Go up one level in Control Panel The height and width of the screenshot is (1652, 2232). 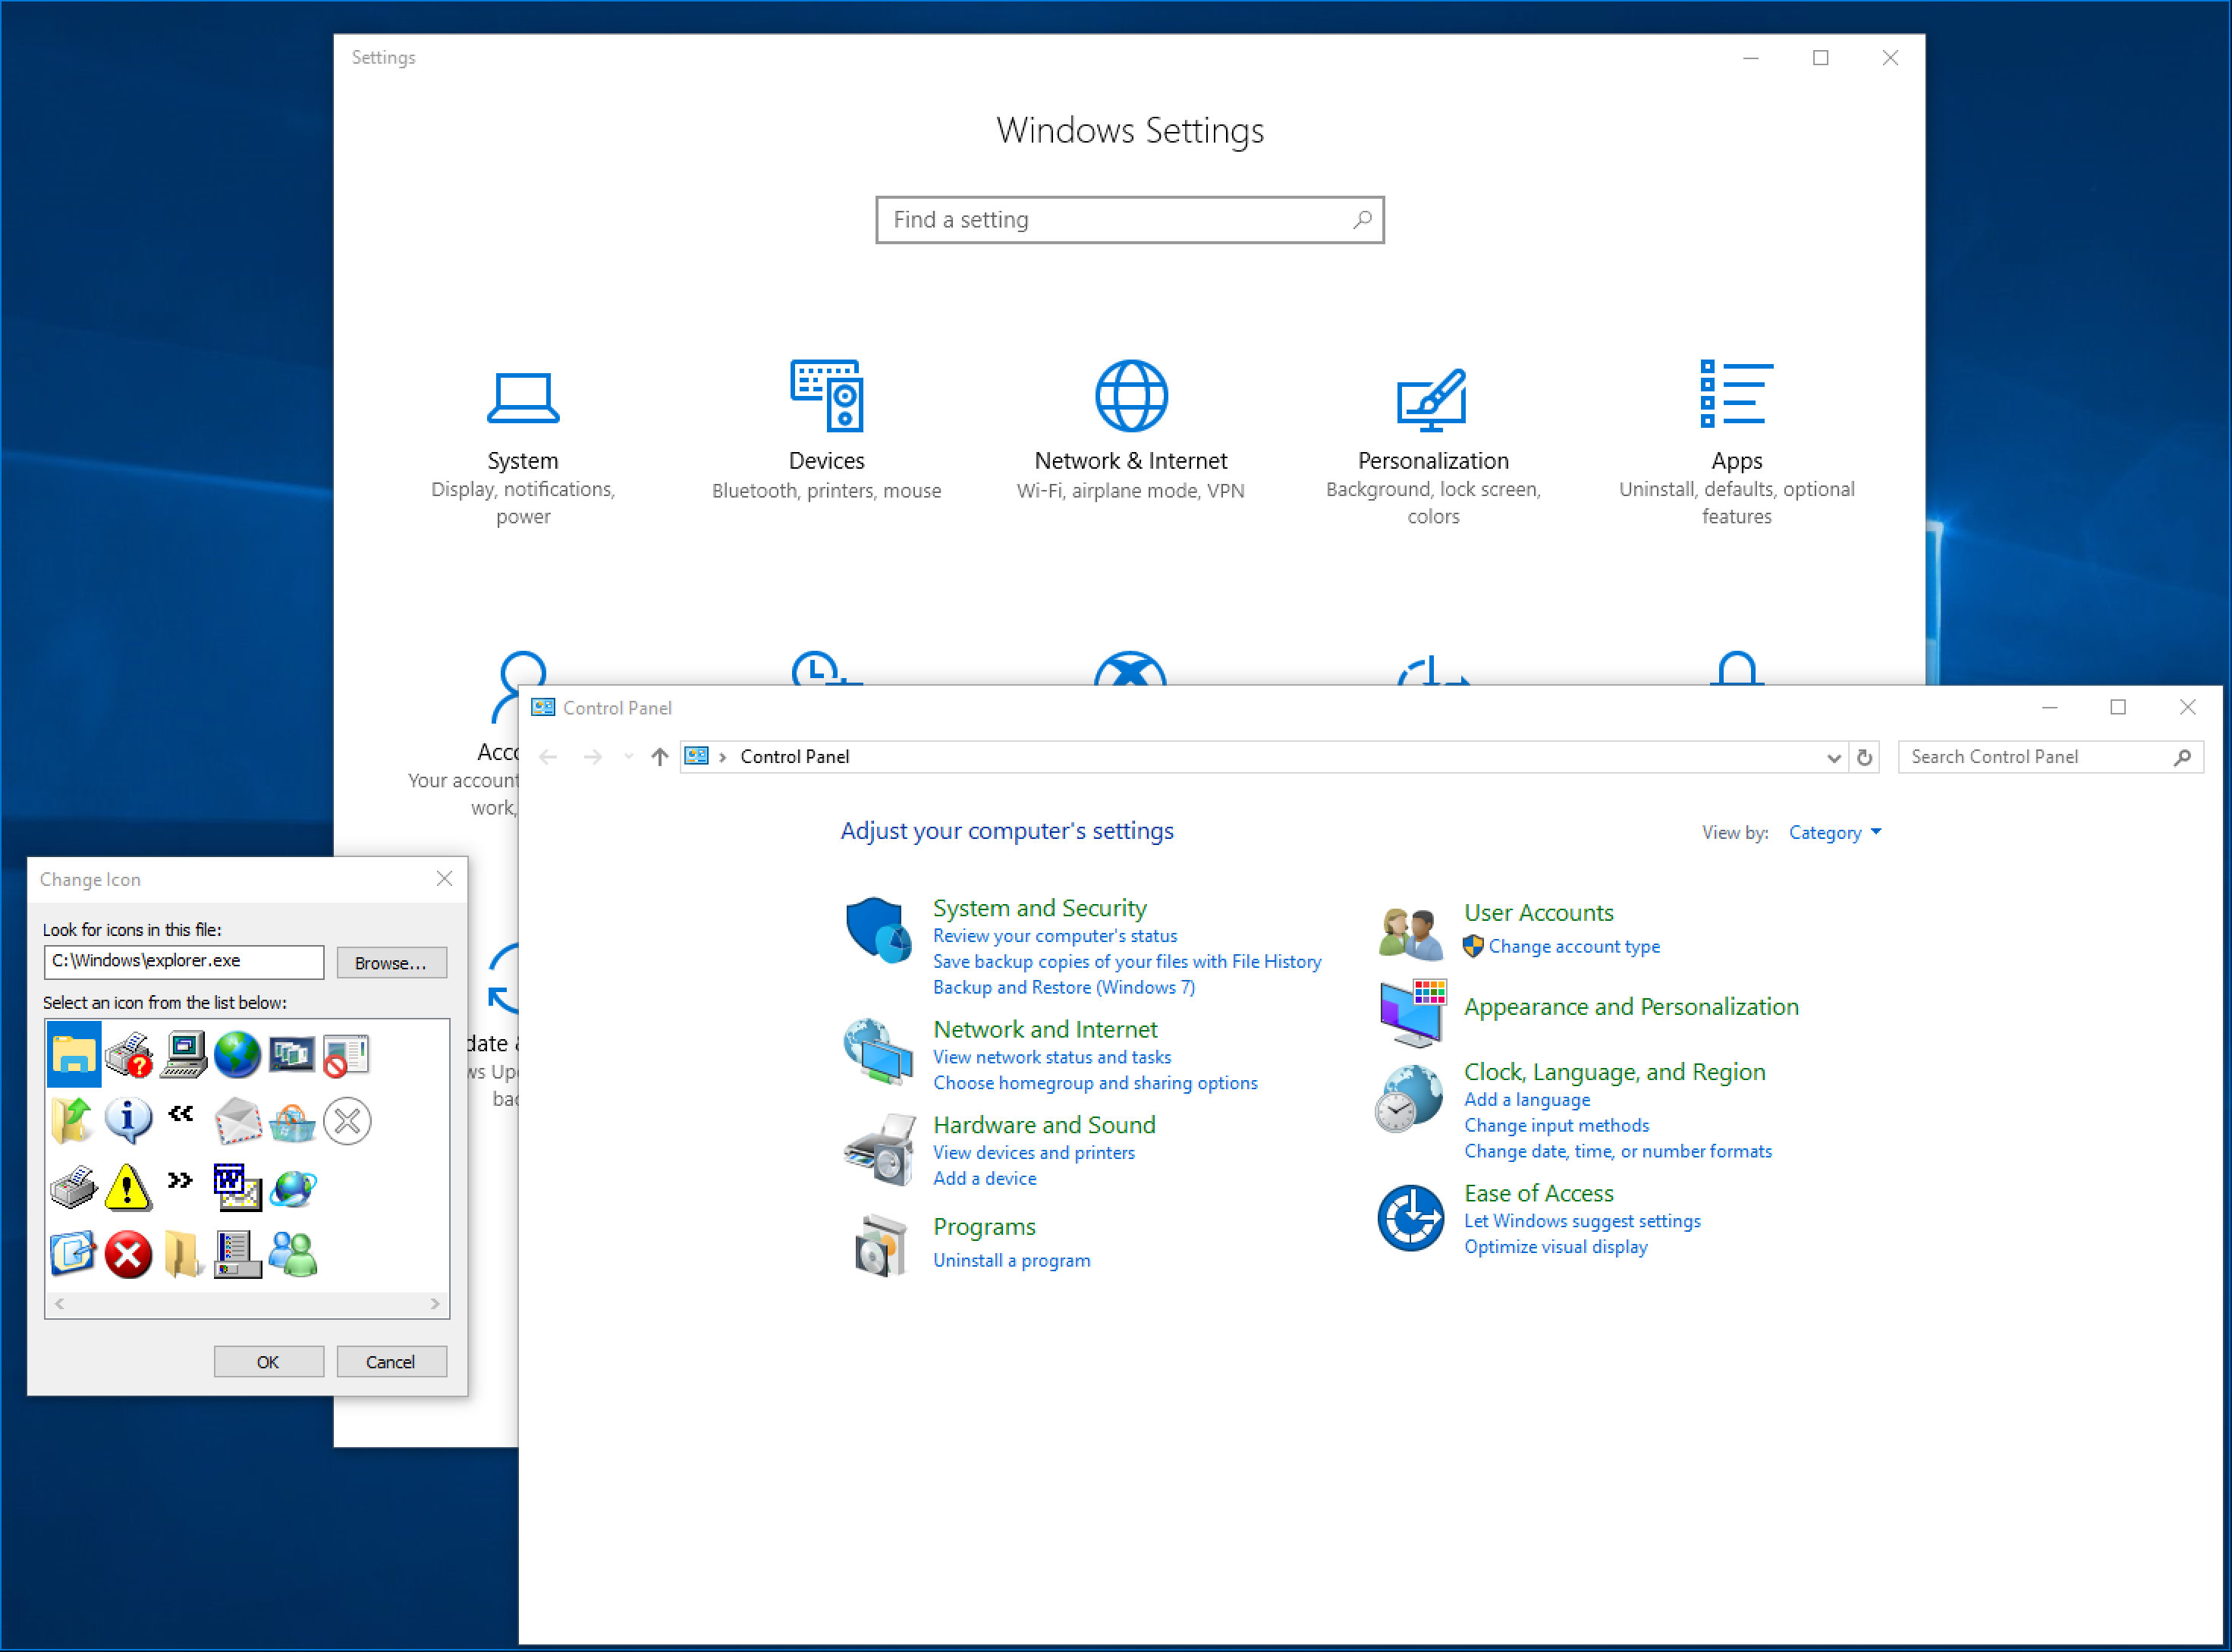point(659,757)
